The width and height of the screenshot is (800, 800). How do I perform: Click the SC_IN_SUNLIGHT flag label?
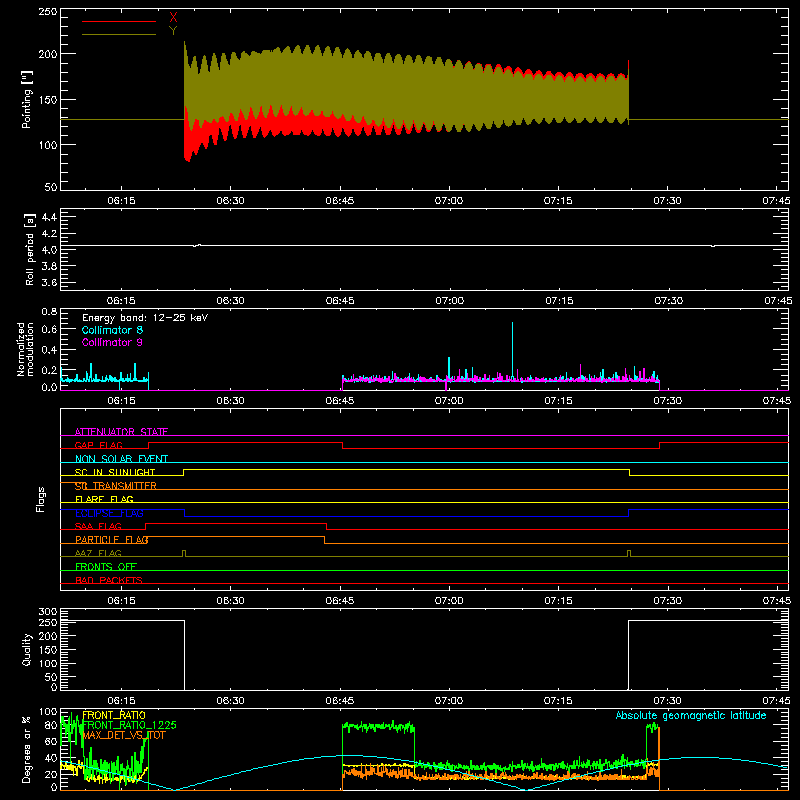pyautogui.click(x=115, y=472)
